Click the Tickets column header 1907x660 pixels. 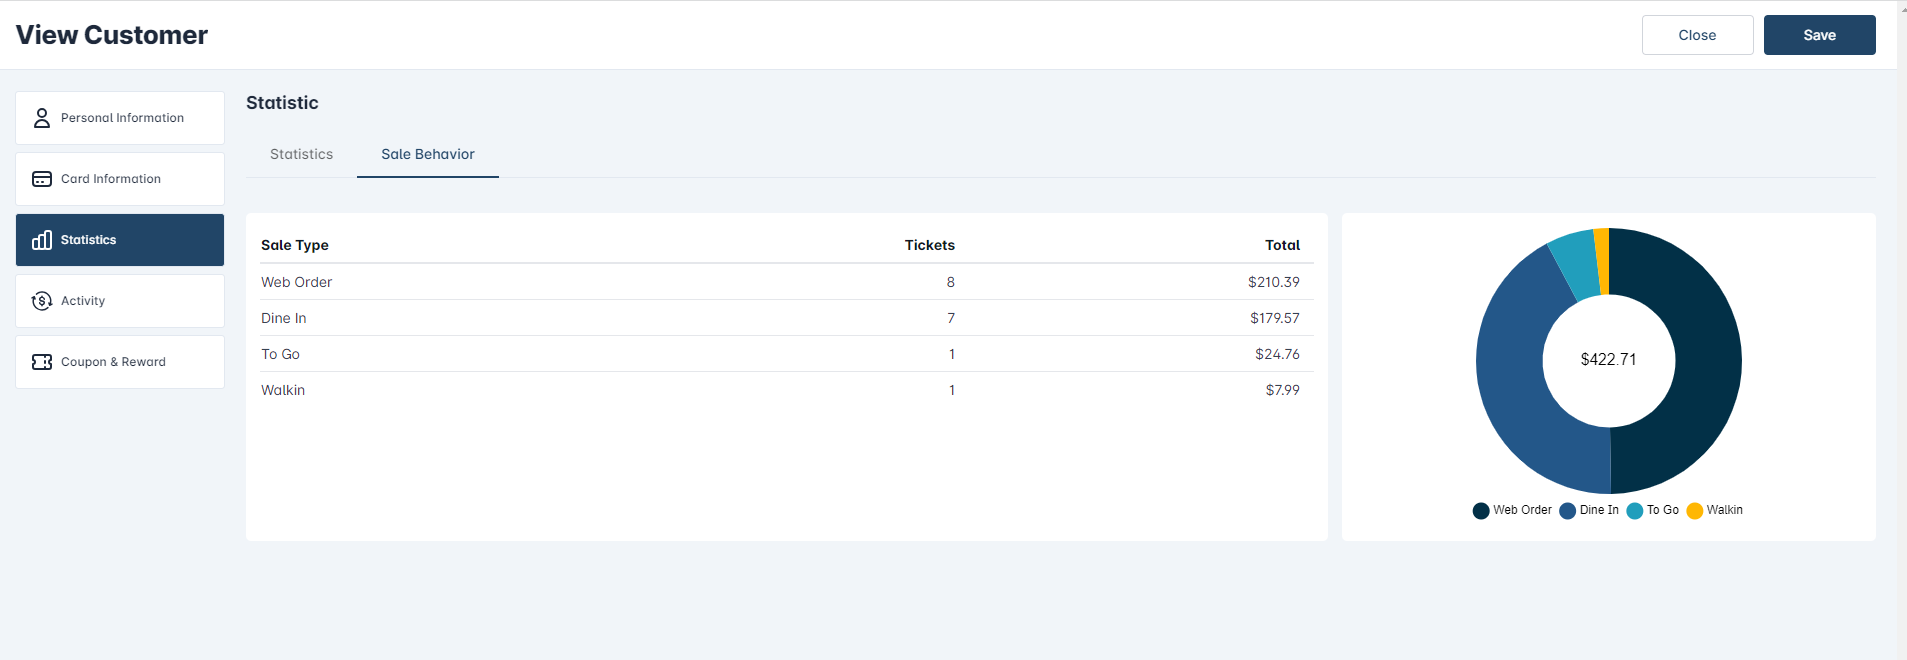(929, 245)
